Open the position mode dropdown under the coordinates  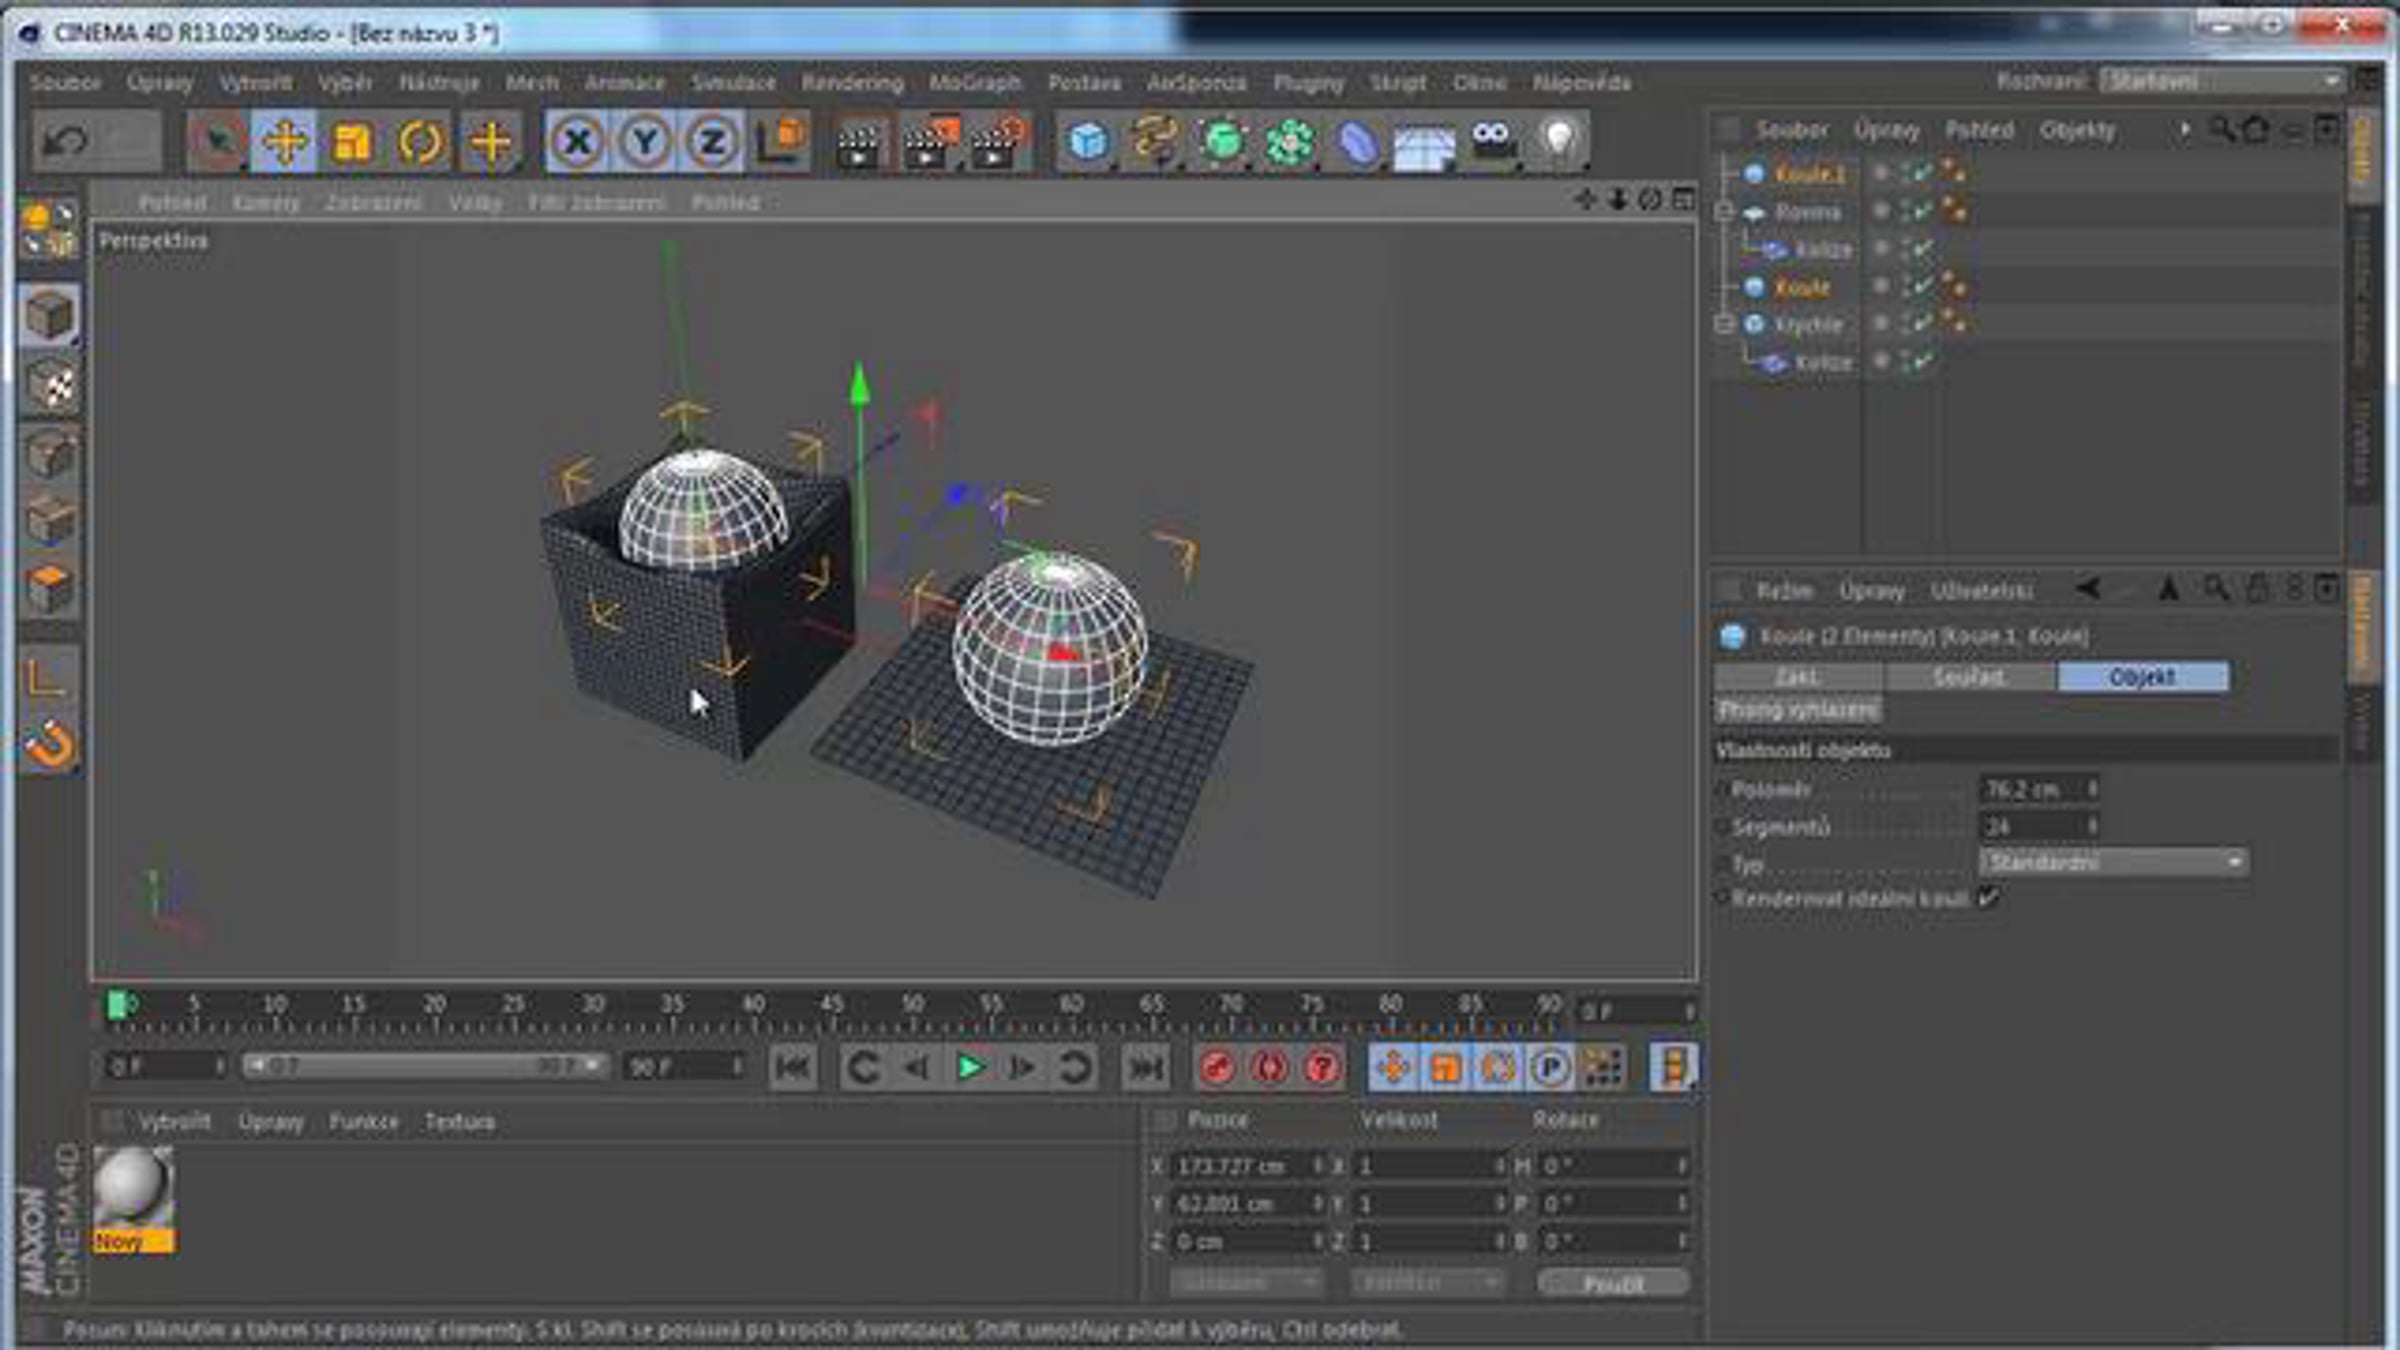(1246, 1283)
